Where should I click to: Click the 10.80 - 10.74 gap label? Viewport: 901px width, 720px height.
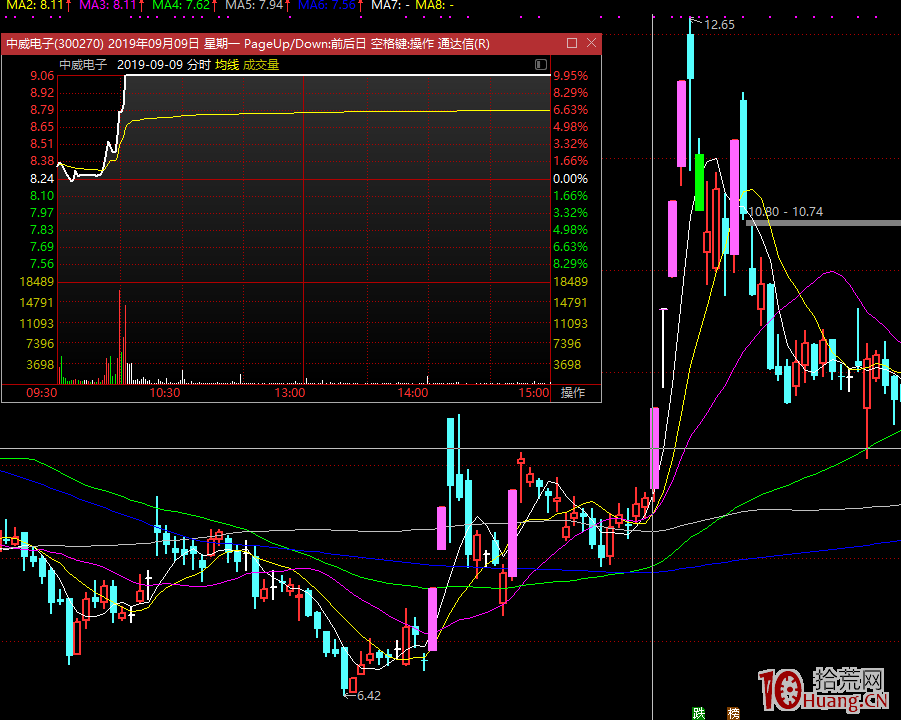tap(786, 212)
